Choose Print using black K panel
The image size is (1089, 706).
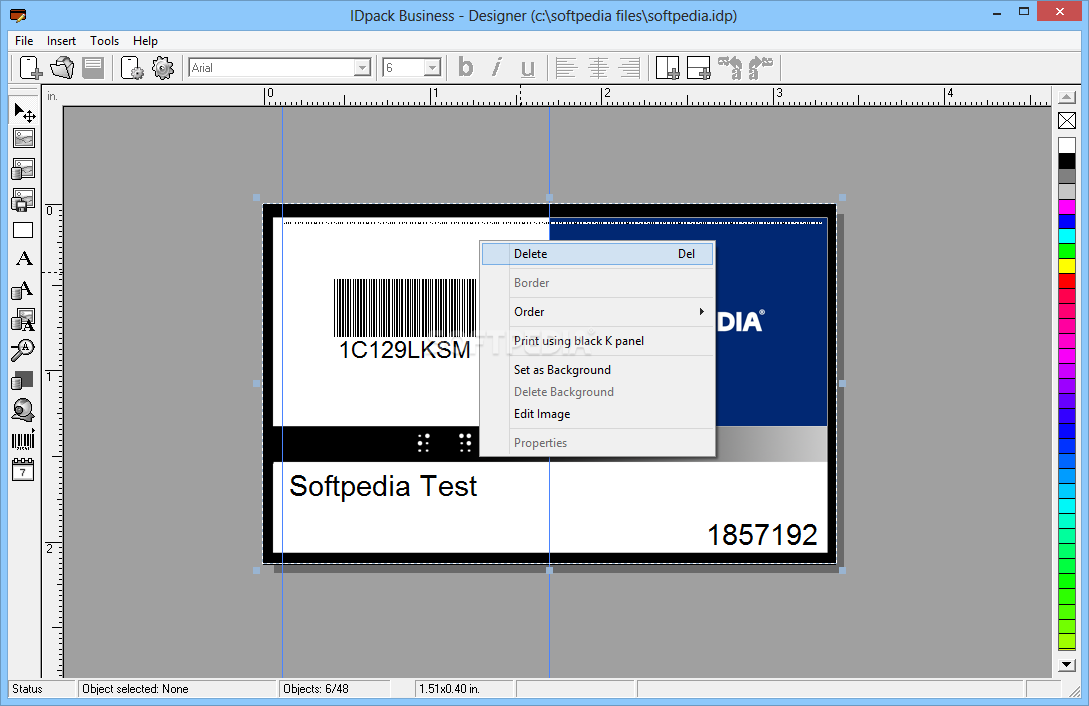click(x=597, y=341)
